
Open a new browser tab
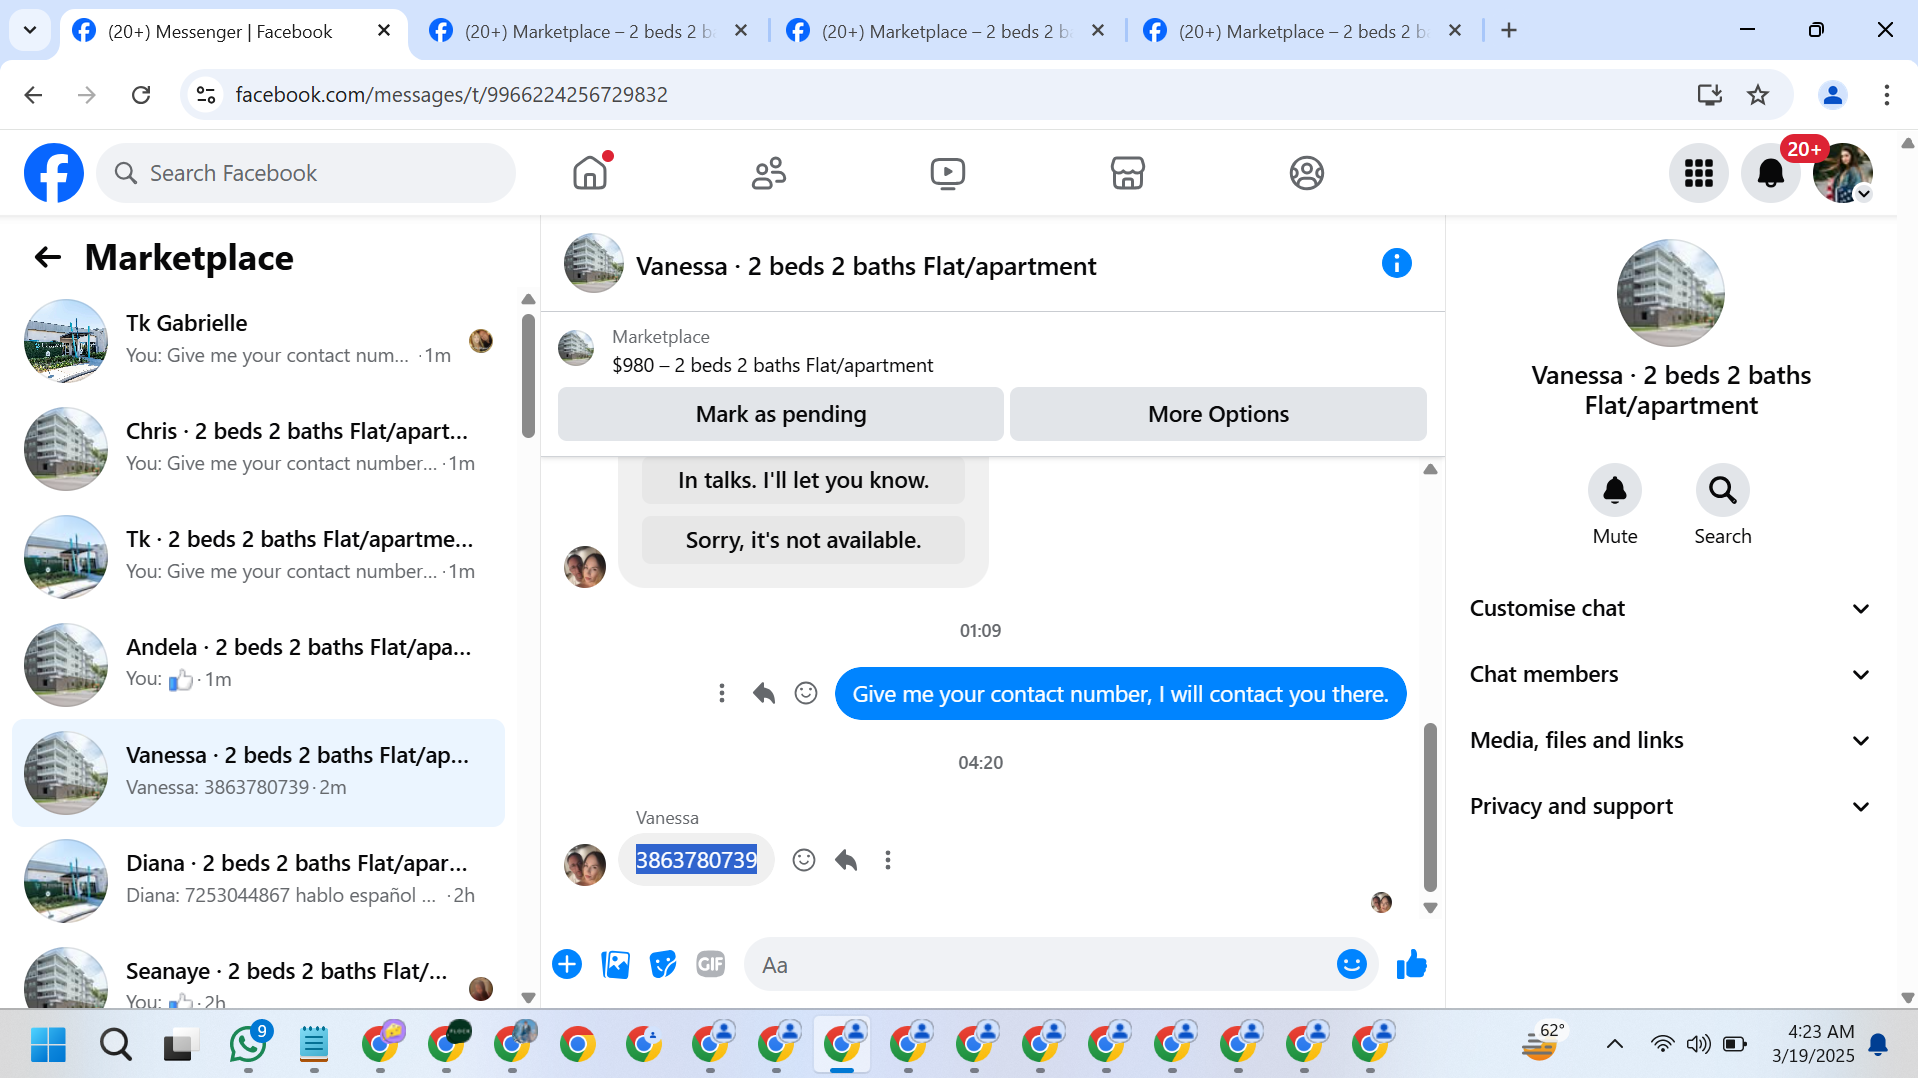(x=1509, y=31)
